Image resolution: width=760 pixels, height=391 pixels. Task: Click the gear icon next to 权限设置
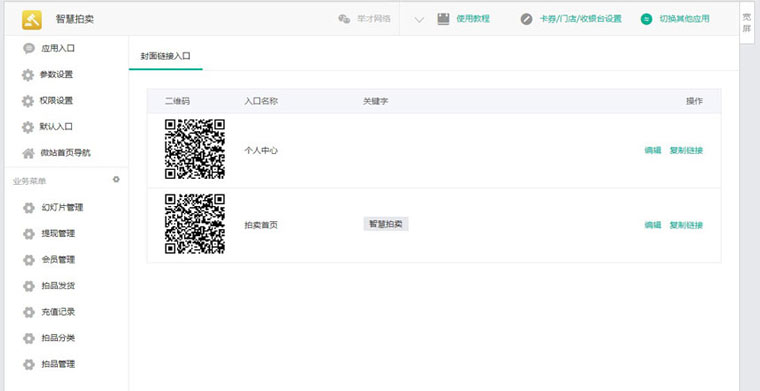[x=28, y=101]
